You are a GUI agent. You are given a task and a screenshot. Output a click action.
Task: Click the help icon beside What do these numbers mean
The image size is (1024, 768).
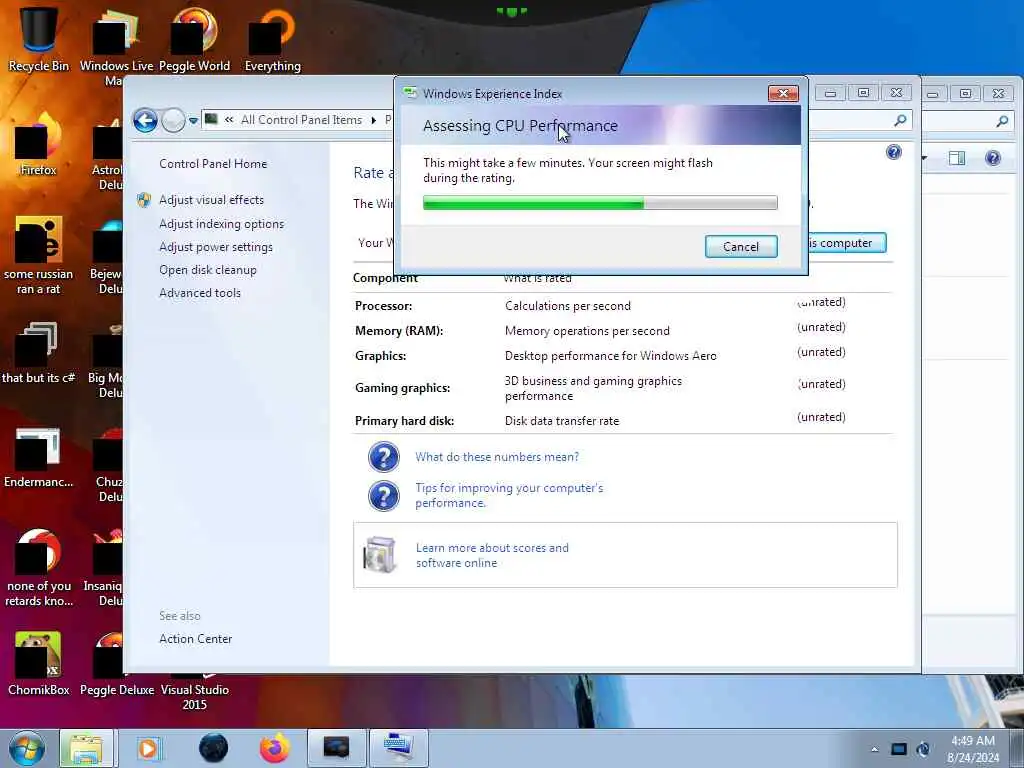pyautogui.click(x=383, y=456)
